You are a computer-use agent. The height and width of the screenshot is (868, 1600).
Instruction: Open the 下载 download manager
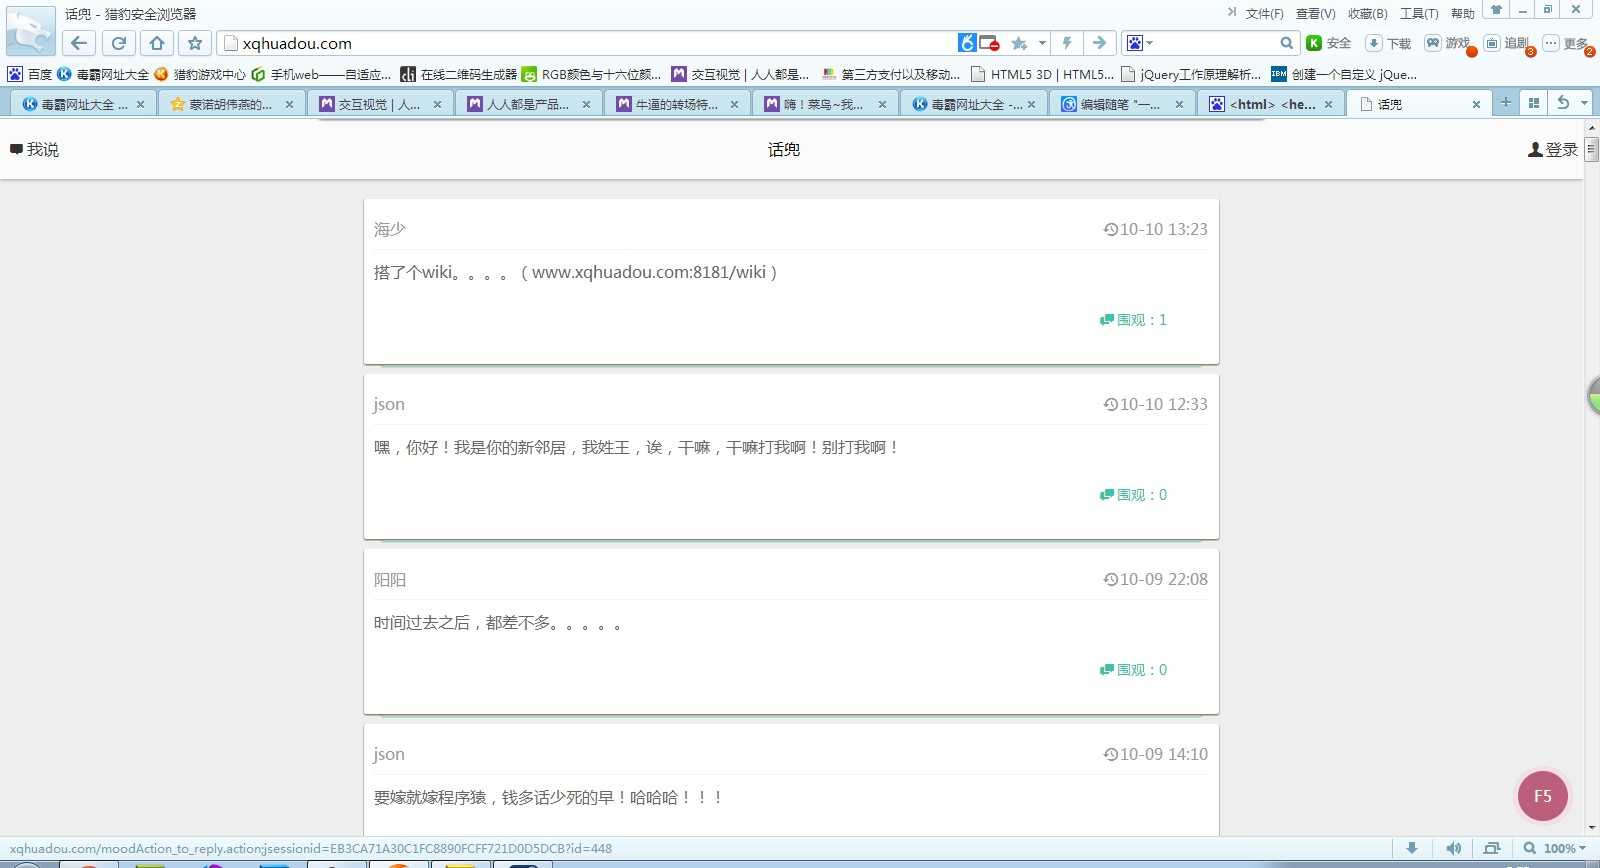pos(1389,43)
